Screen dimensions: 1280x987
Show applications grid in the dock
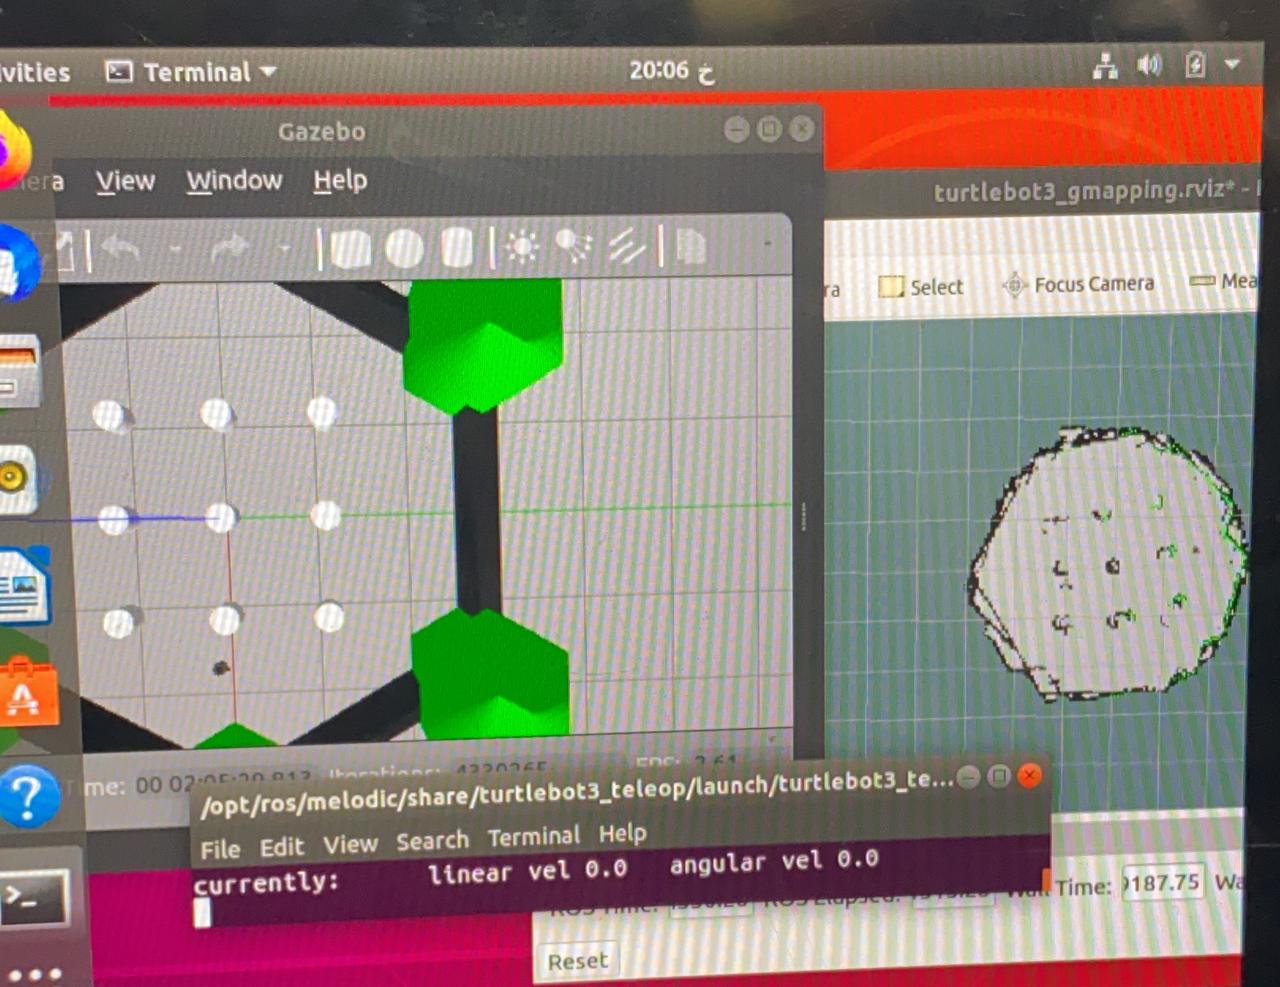point(35,972)
